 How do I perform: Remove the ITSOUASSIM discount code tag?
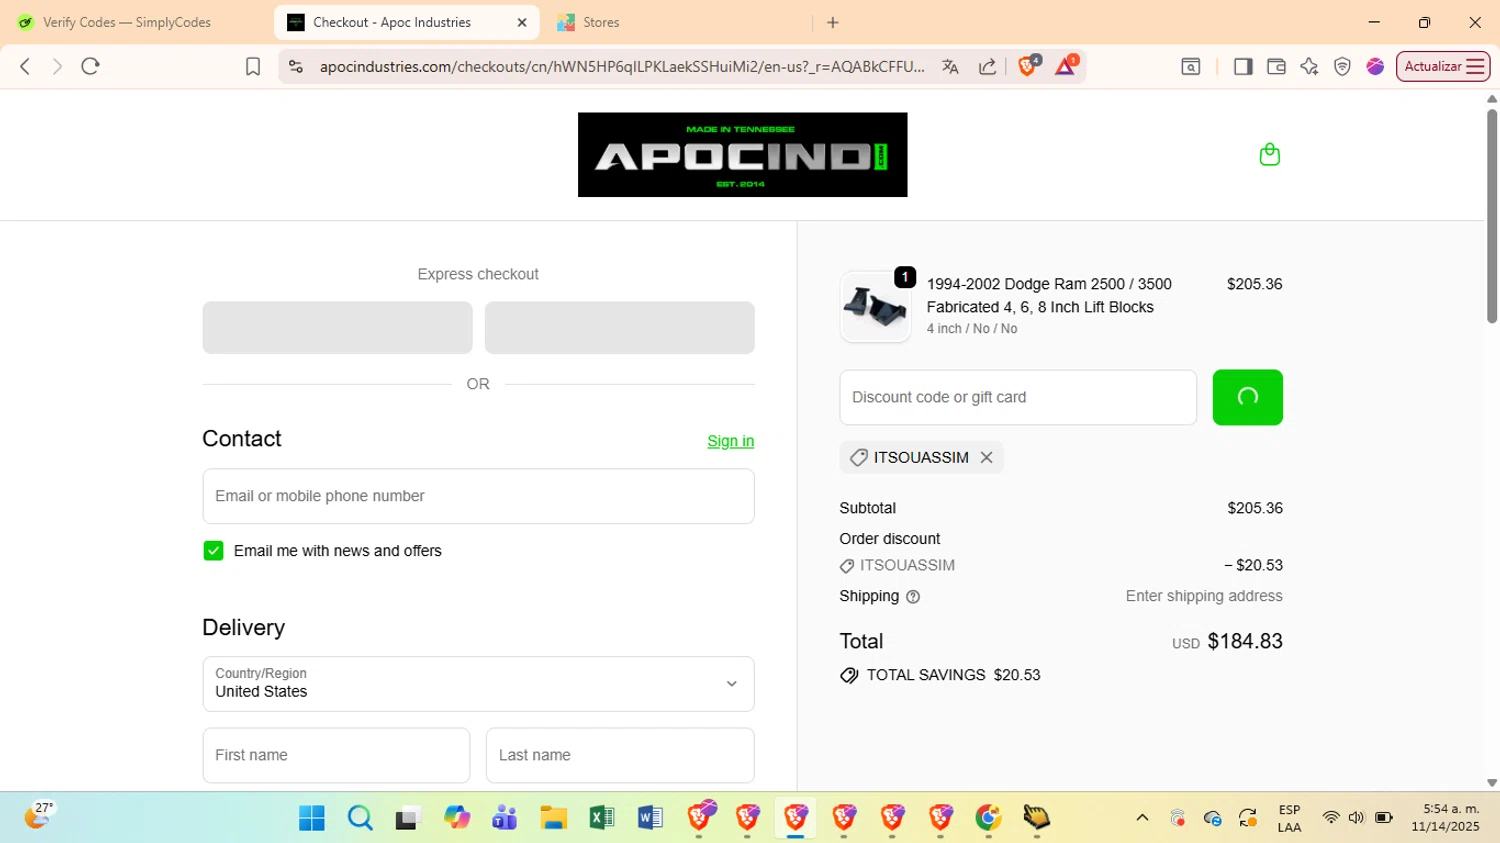[x=986, y=457]
